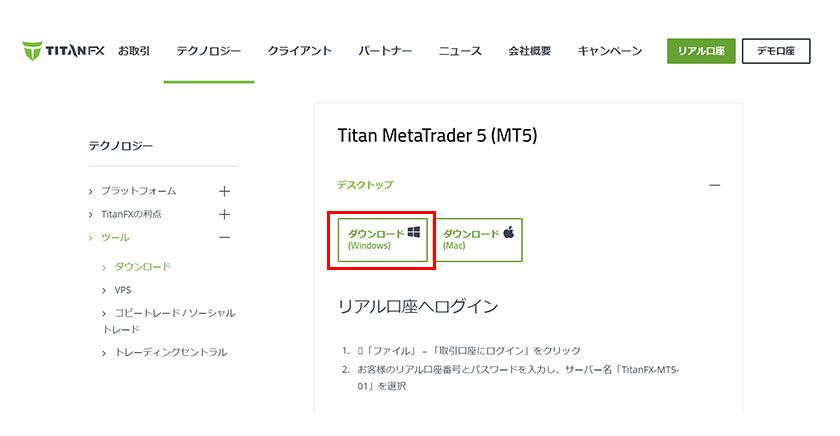Click the TitanFX logo
This screenshot has width=840, height=436.
(x=63, y=51)
